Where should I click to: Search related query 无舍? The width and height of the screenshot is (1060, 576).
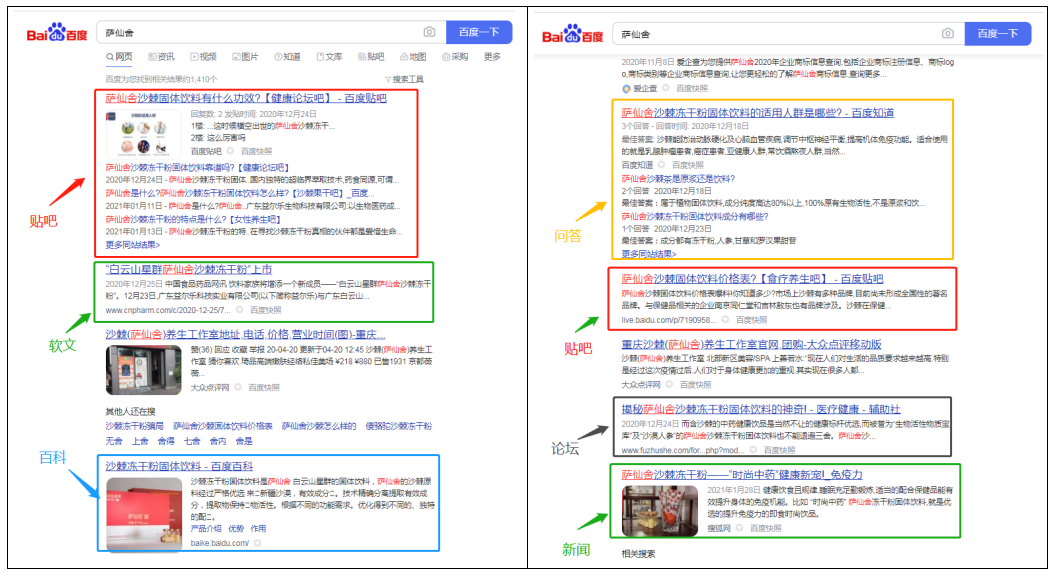tap(114, 441)
